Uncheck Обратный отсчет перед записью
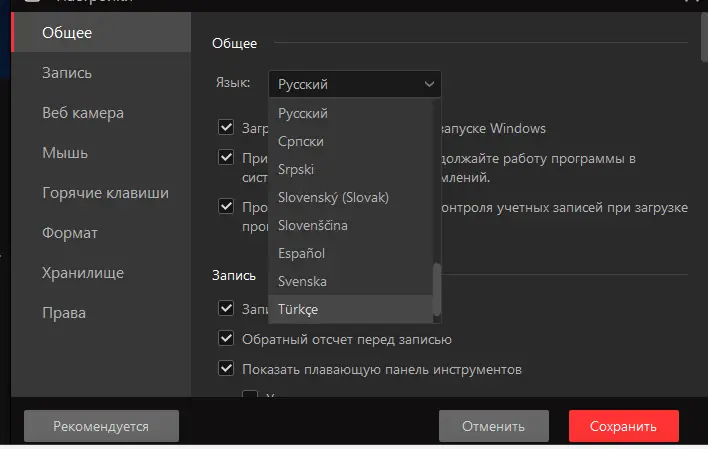 tap(226, 339)
